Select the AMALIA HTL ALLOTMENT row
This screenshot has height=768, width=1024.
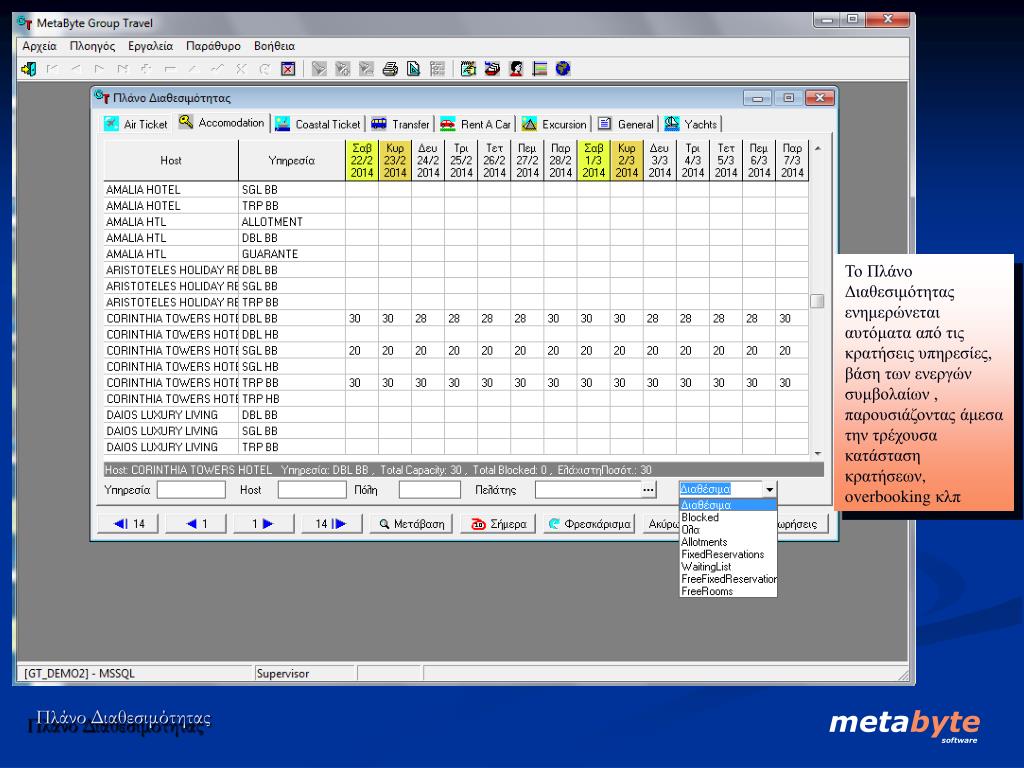[x=456, y=222]
